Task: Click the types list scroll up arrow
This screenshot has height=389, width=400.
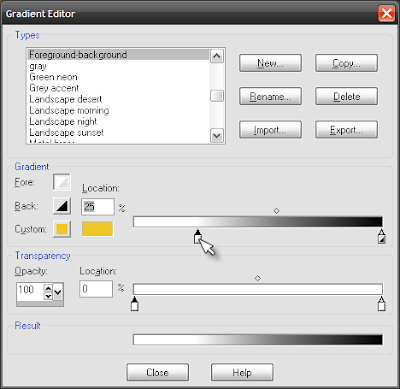Action: click(x=217, y=56)
